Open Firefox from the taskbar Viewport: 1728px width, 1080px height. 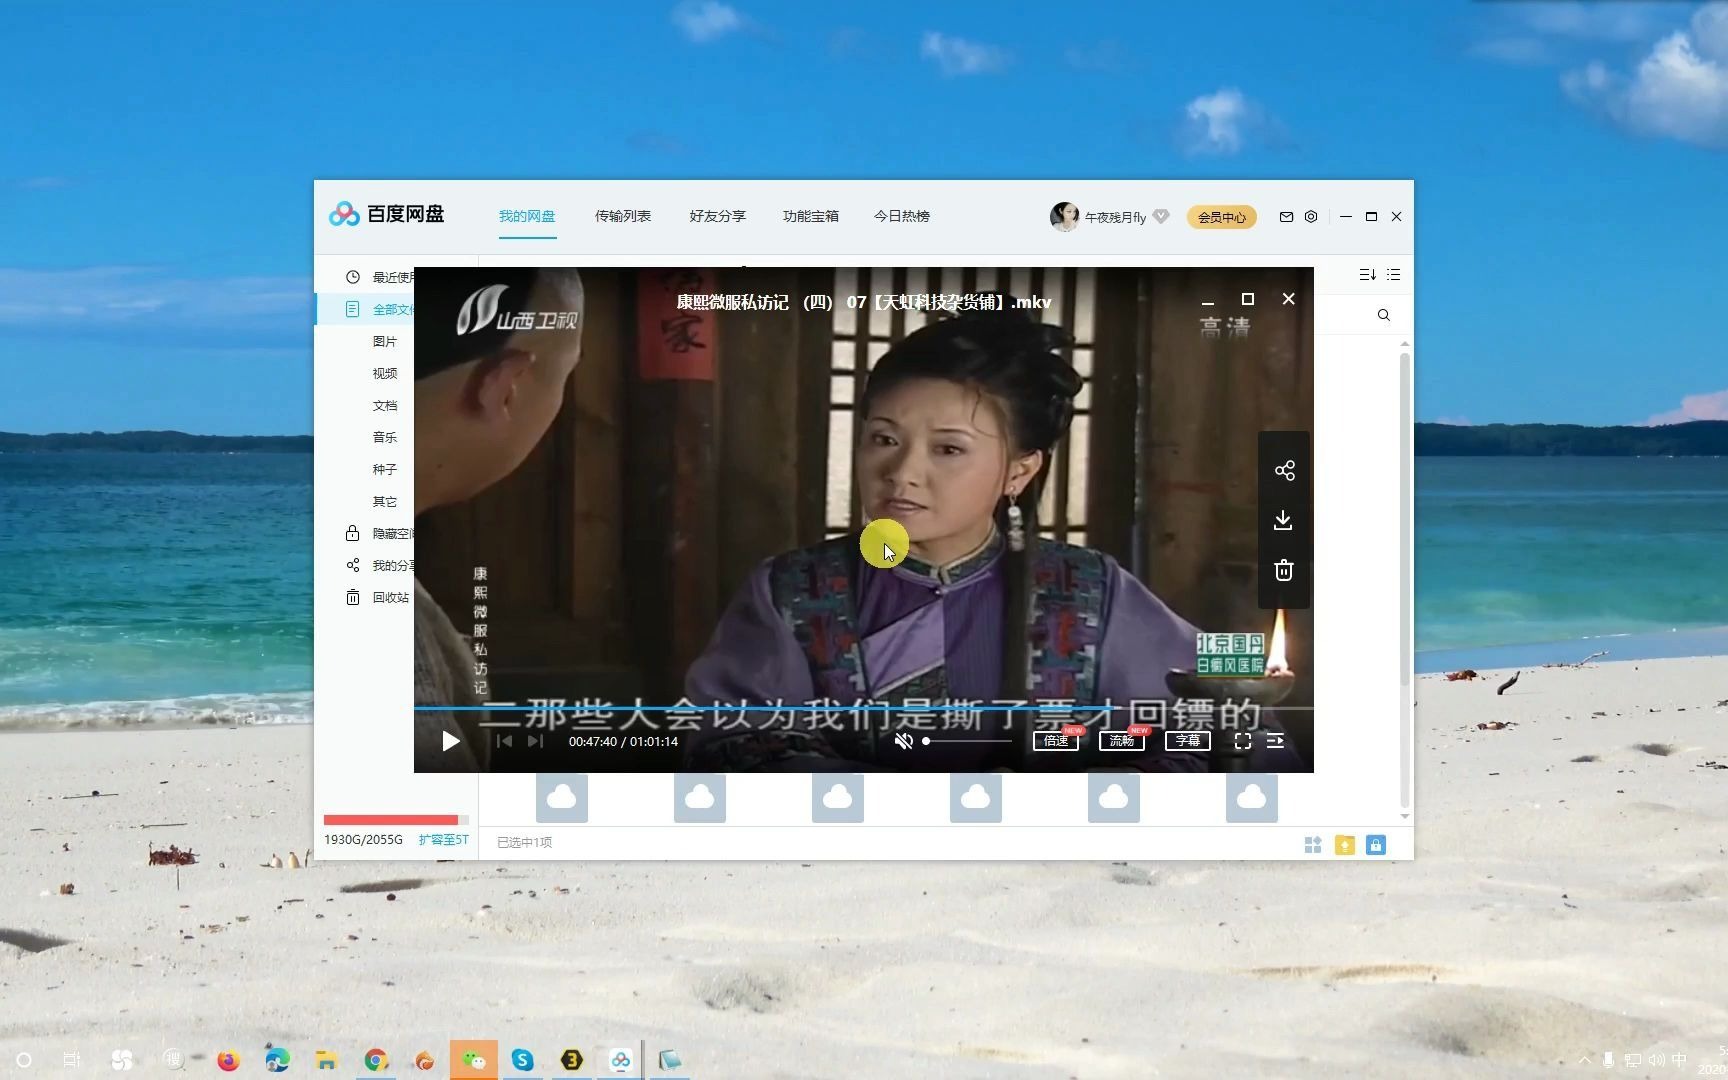tap(228, 1060)
